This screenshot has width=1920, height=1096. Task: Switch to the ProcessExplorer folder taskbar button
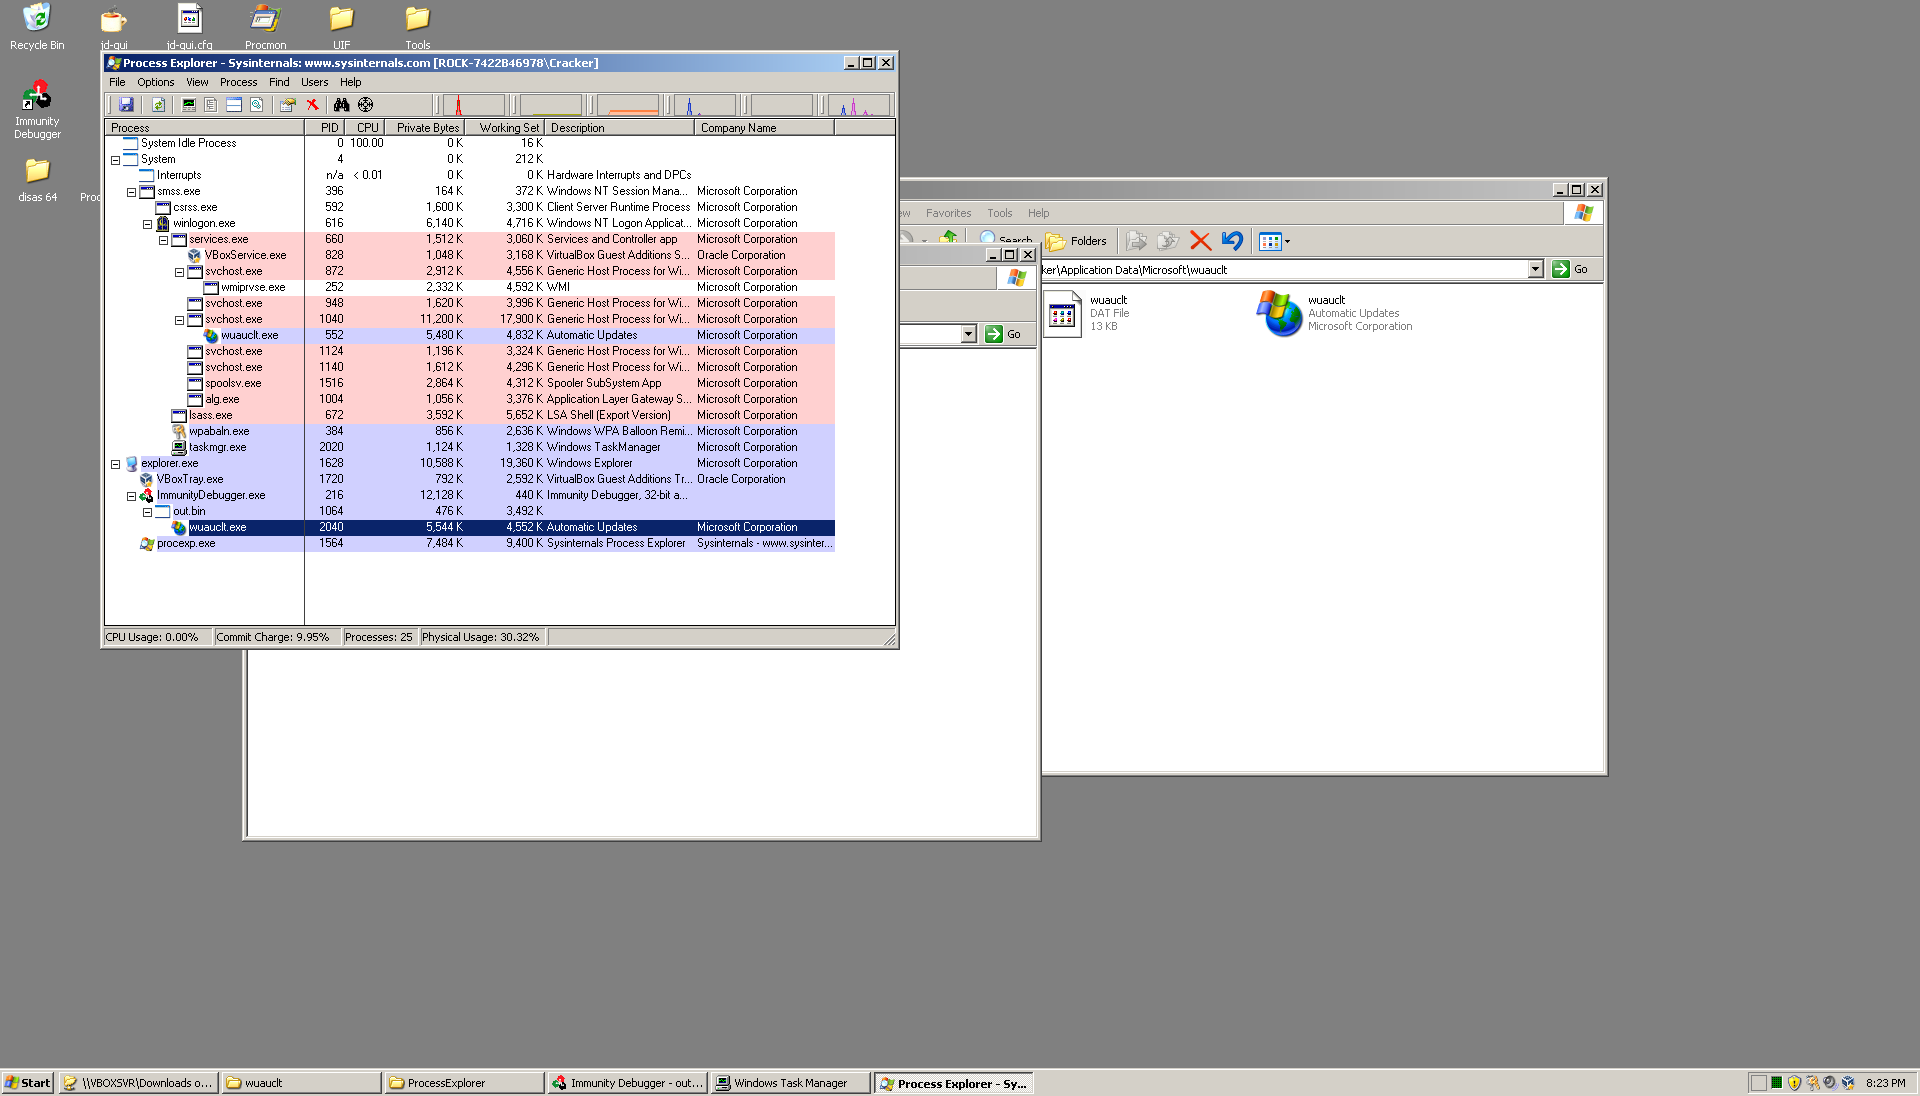[464, 1083]
